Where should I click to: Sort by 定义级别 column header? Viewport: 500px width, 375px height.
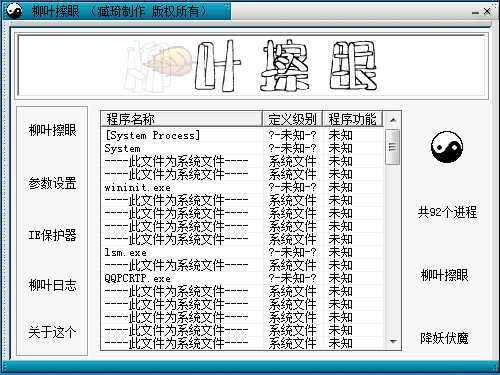293,119
